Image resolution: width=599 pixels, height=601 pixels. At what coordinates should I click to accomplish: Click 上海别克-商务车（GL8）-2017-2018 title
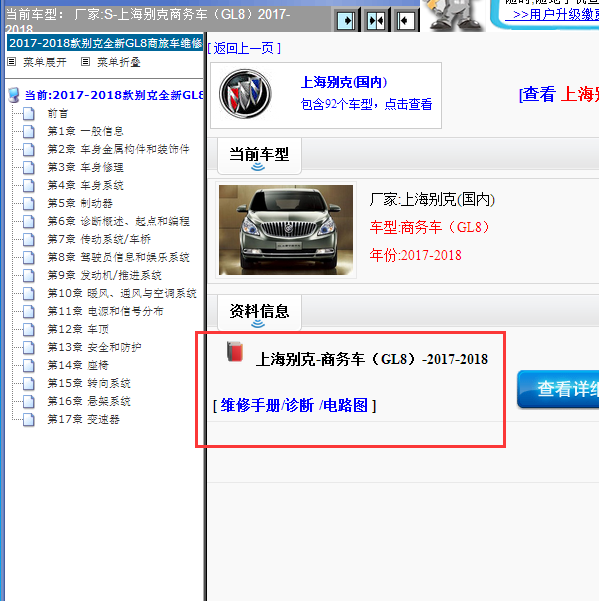coord(372,360)
